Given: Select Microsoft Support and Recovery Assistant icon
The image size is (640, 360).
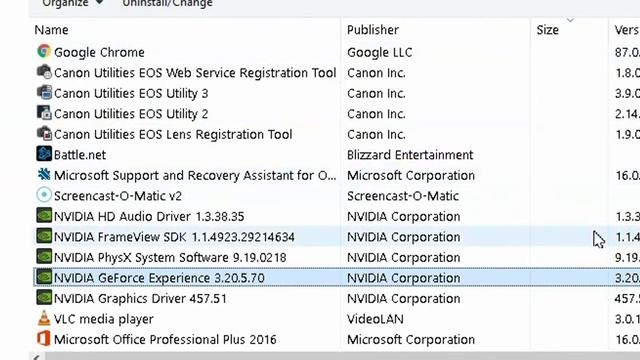Looking at the screenshot, I should pos(44,175).
